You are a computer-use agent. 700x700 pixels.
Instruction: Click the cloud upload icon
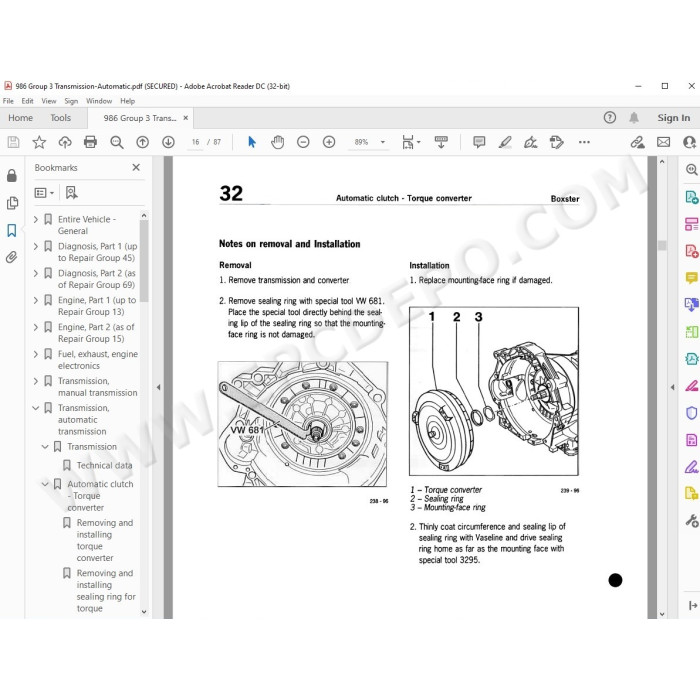tap(65, 142)
